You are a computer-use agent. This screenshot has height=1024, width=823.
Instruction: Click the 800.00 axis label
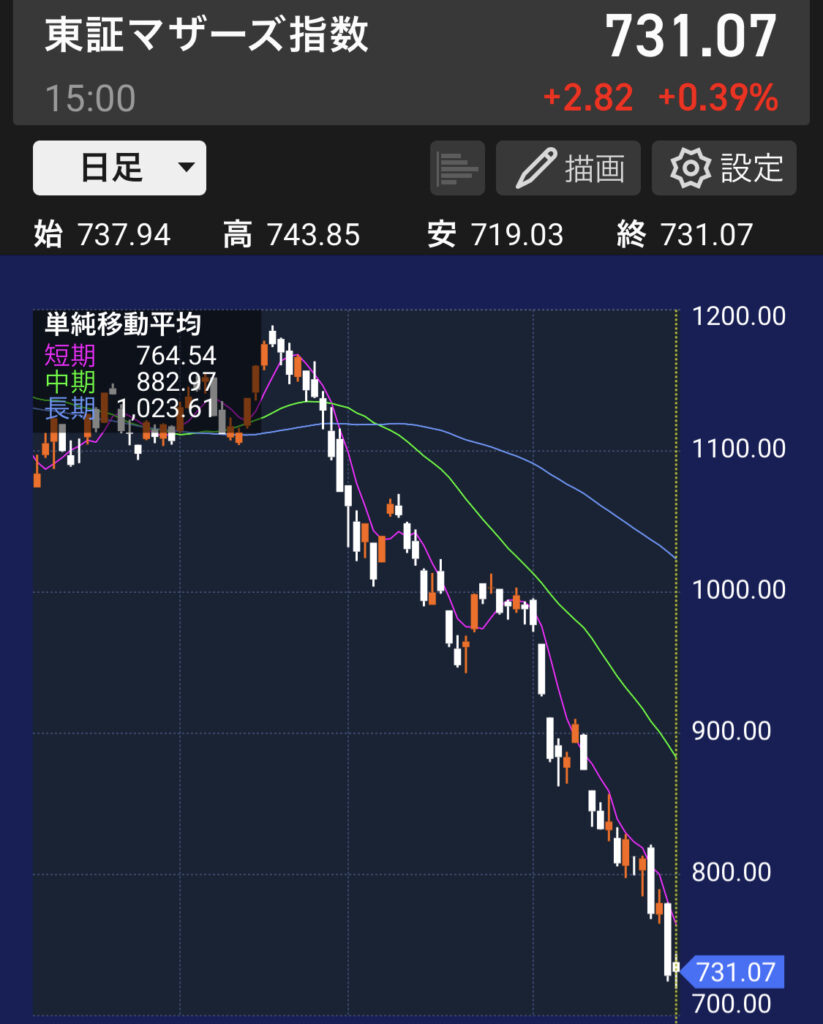pyautogui.click(x=732, y=872)
